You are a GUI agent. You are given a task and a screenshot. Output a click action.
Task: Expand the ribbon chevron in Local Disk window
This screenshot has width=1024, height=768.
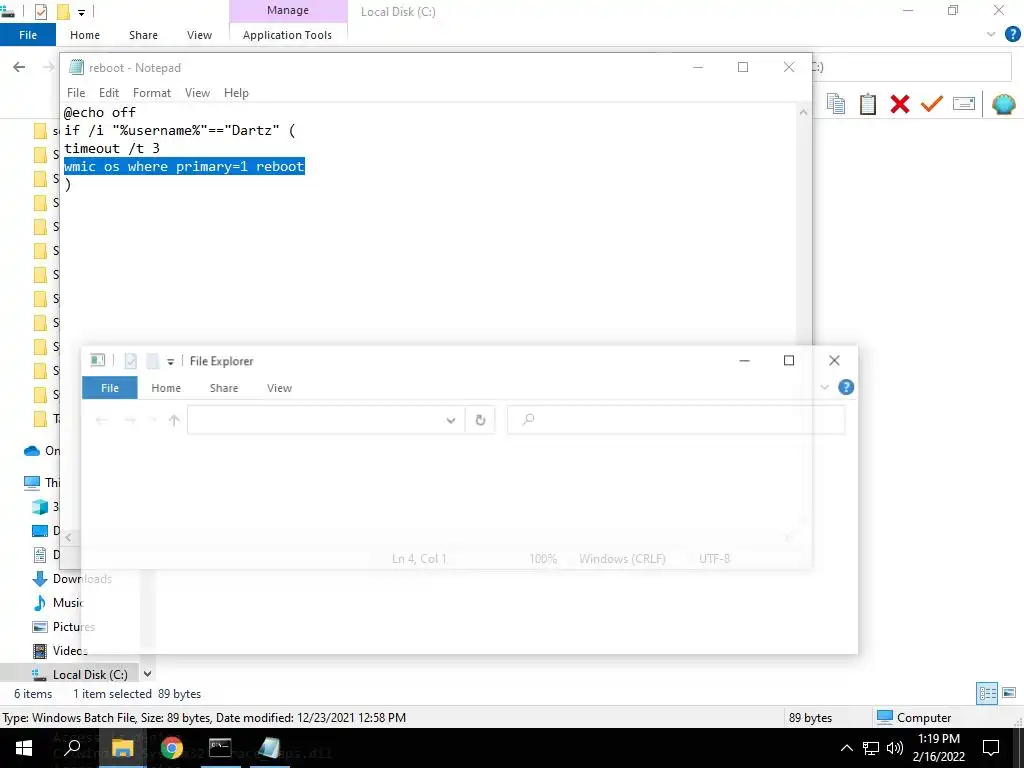point(991,34)
